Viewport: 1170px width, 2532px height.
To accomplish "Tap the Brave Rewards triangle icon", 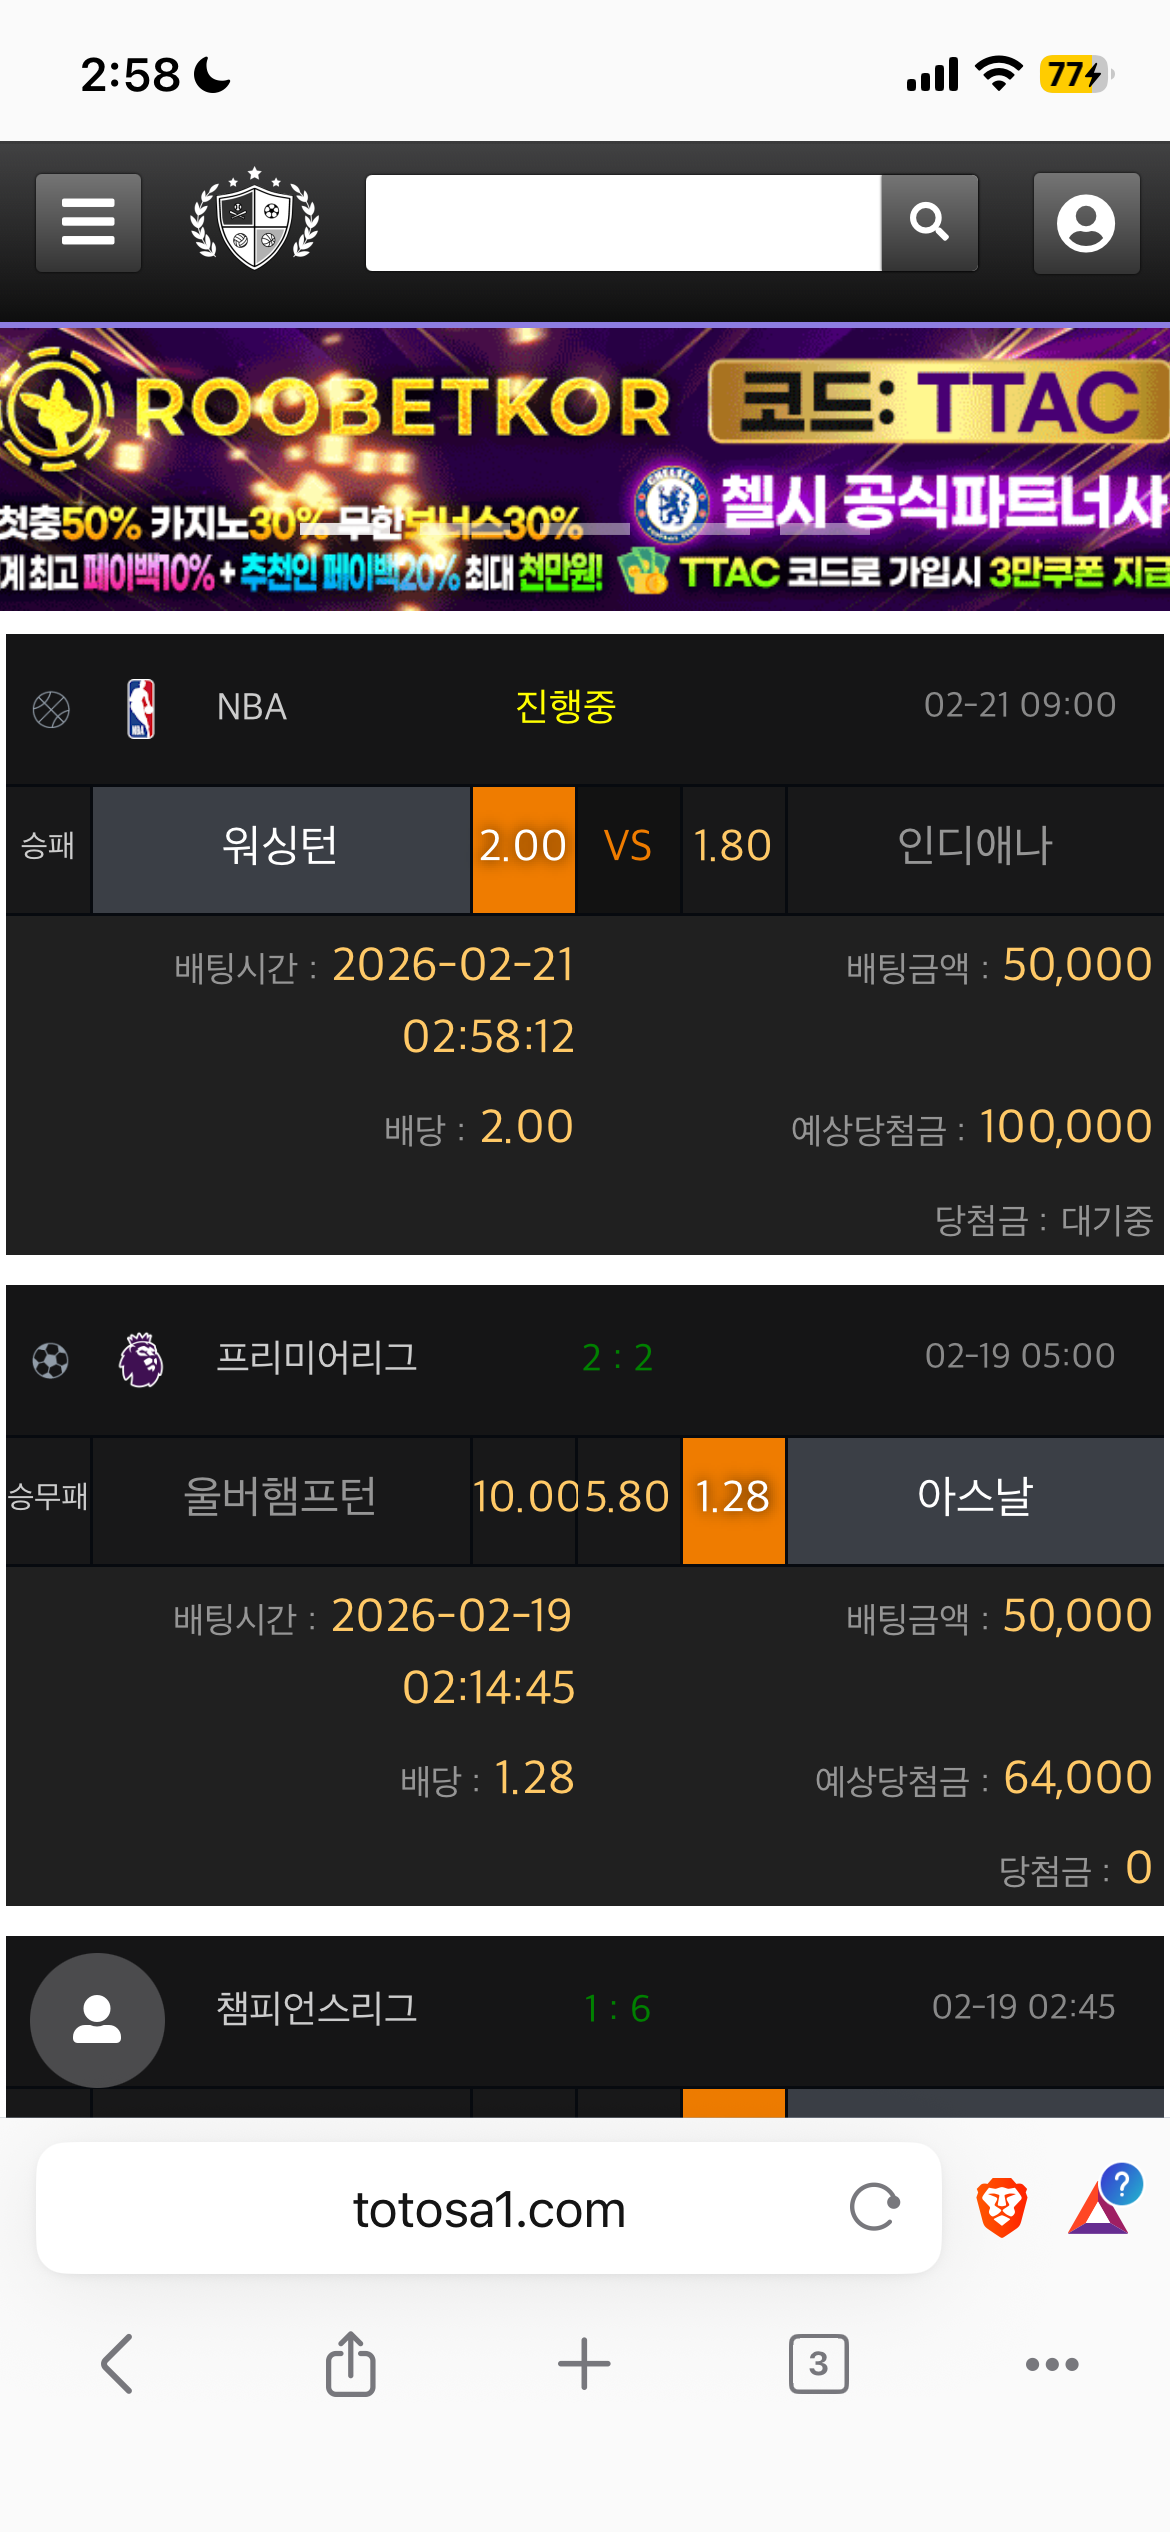I will [x=1100, y=2207].
